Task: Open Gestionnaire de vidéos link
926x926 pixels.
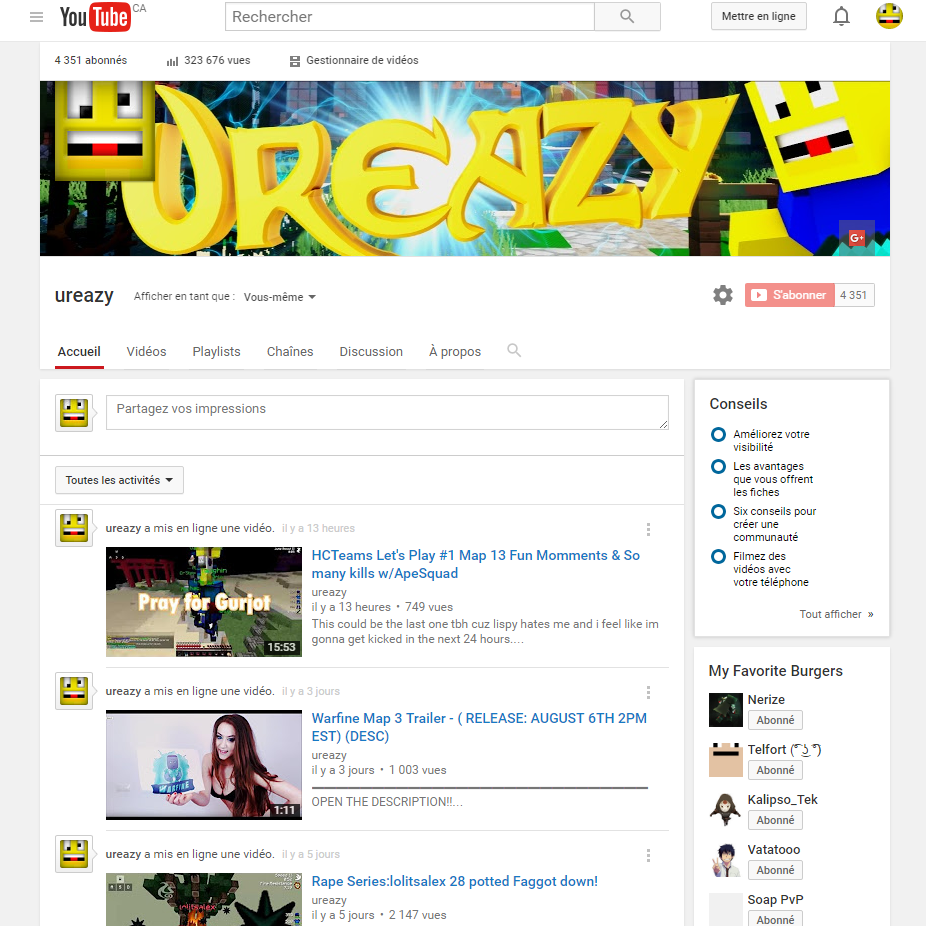Action: (362, 60)
